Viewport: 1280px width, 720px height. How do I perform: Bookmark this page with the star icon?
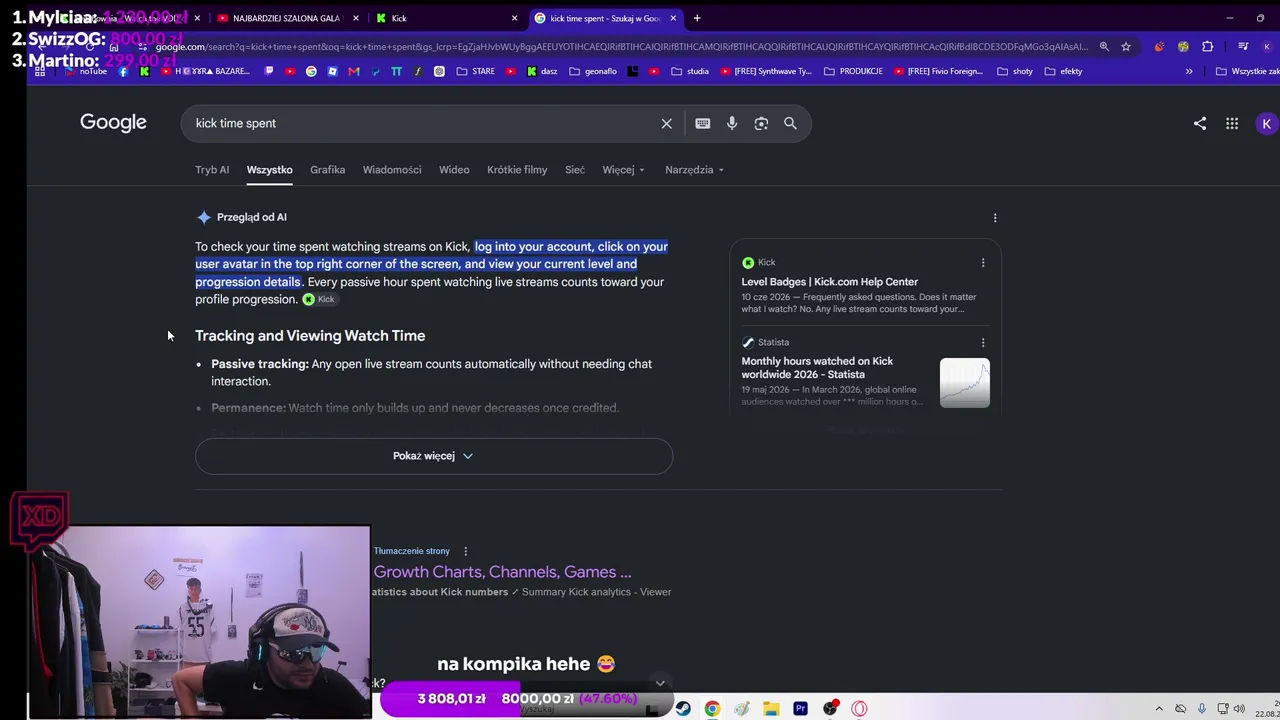pyautogui.click(x=1126, y=46)
